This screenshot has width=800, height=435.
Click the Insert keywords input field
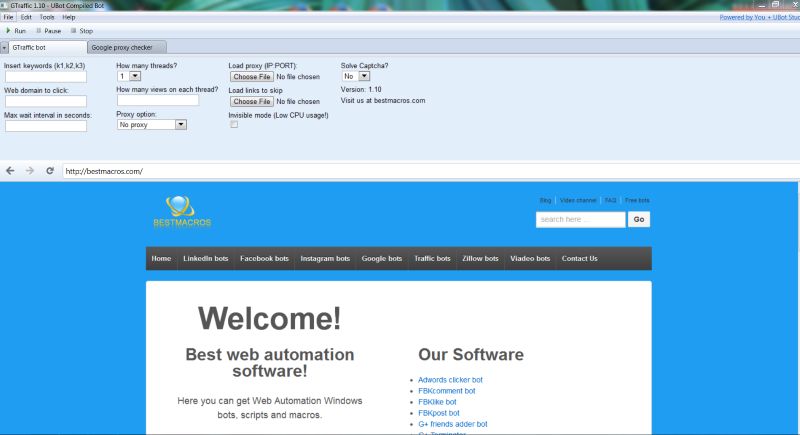click(x=46, y=76)
